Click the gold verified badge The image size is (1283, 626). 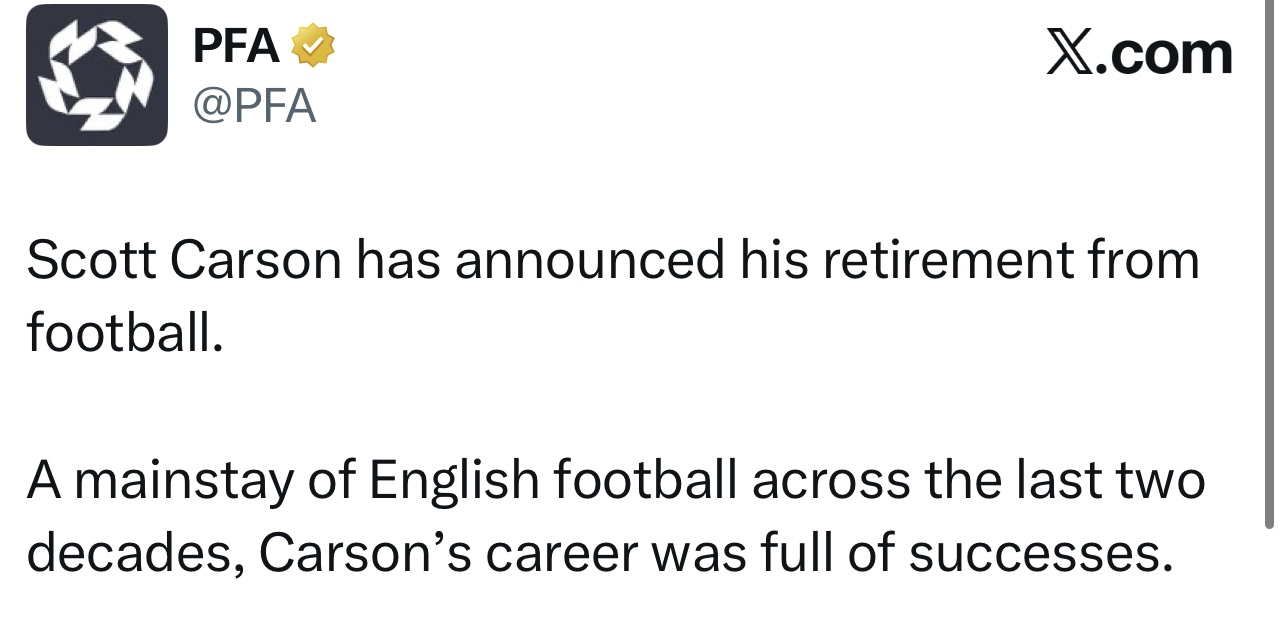click(312, 46)
